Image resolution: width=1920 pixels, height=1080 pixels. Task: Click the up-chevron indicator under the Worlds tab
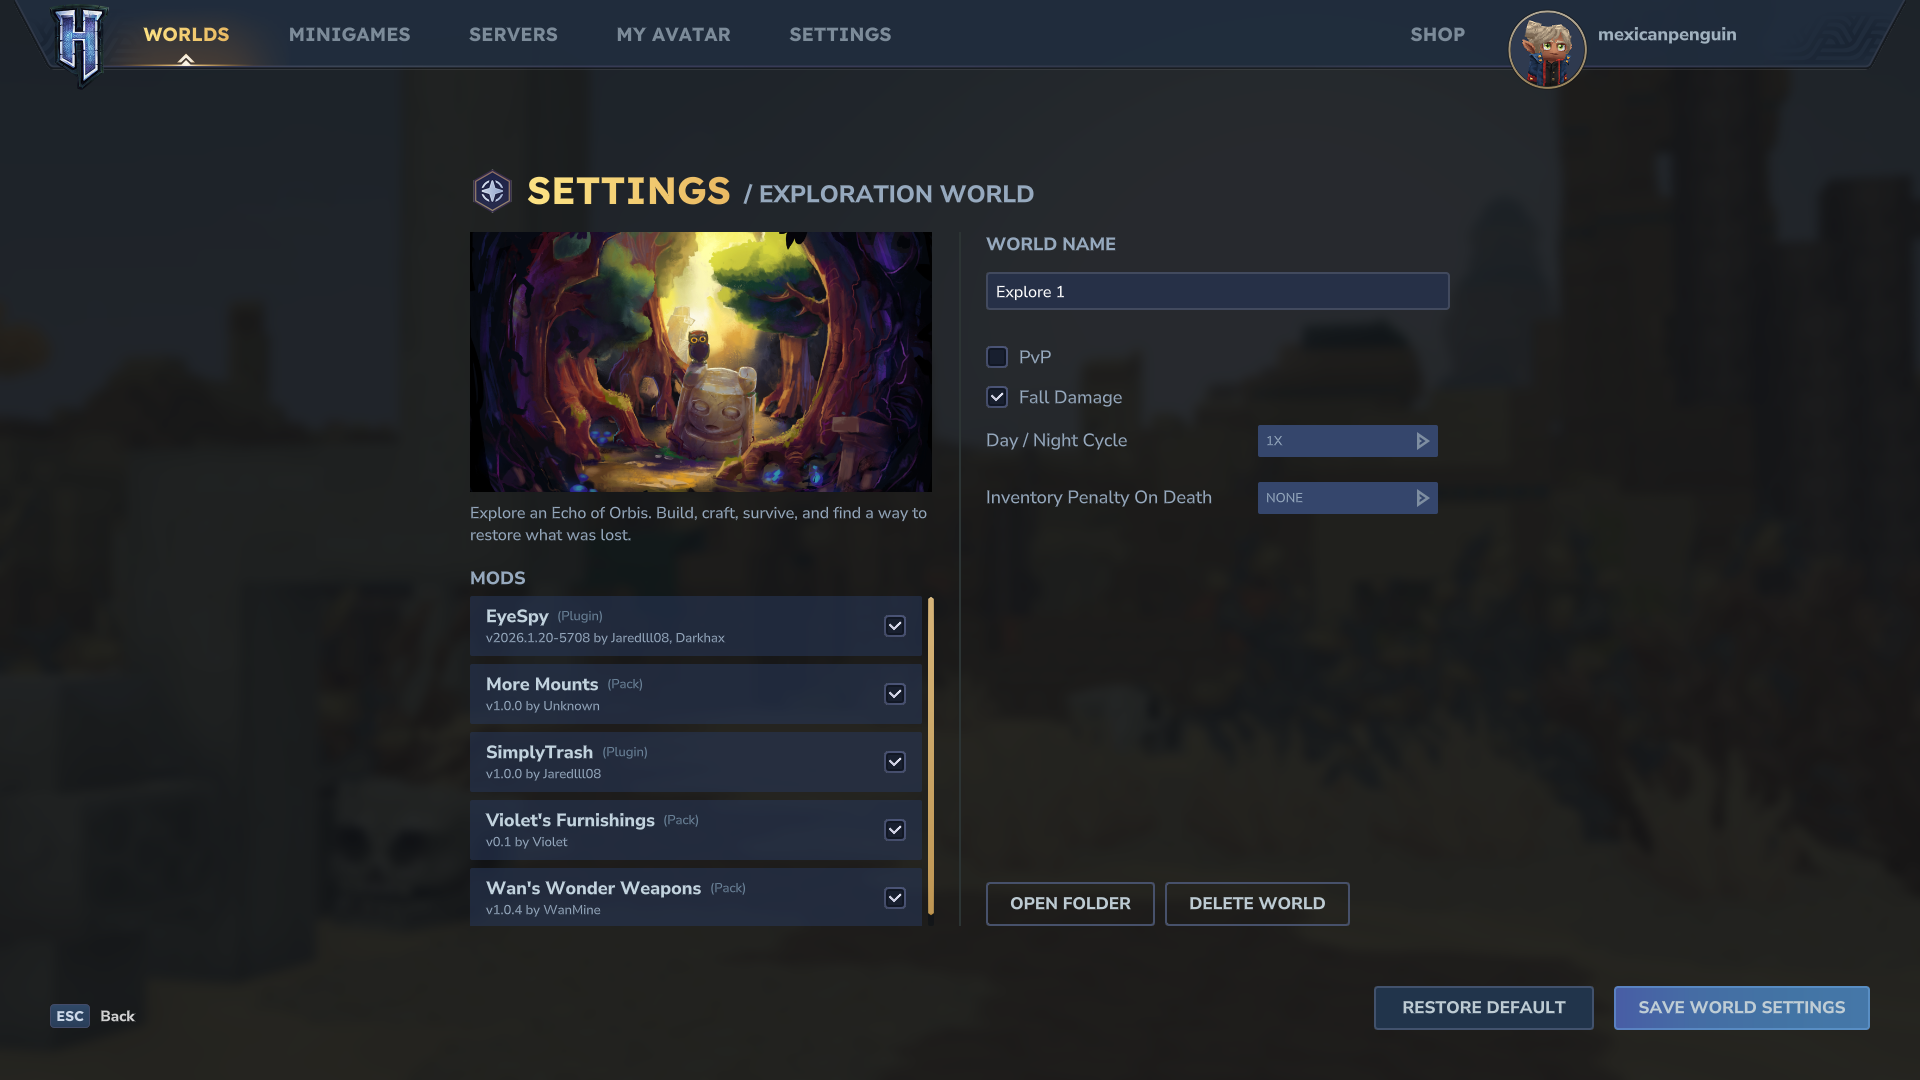(x=186, y=60)
